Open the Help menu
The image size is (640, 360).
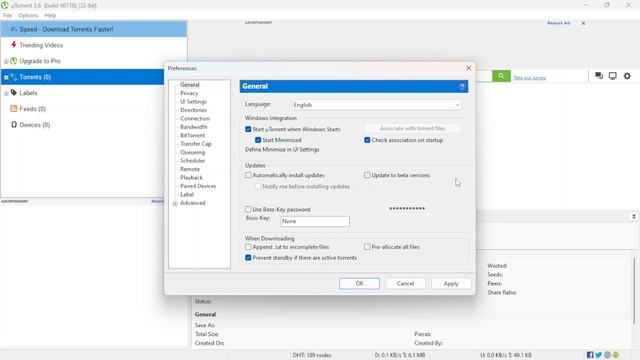point(50,15)
